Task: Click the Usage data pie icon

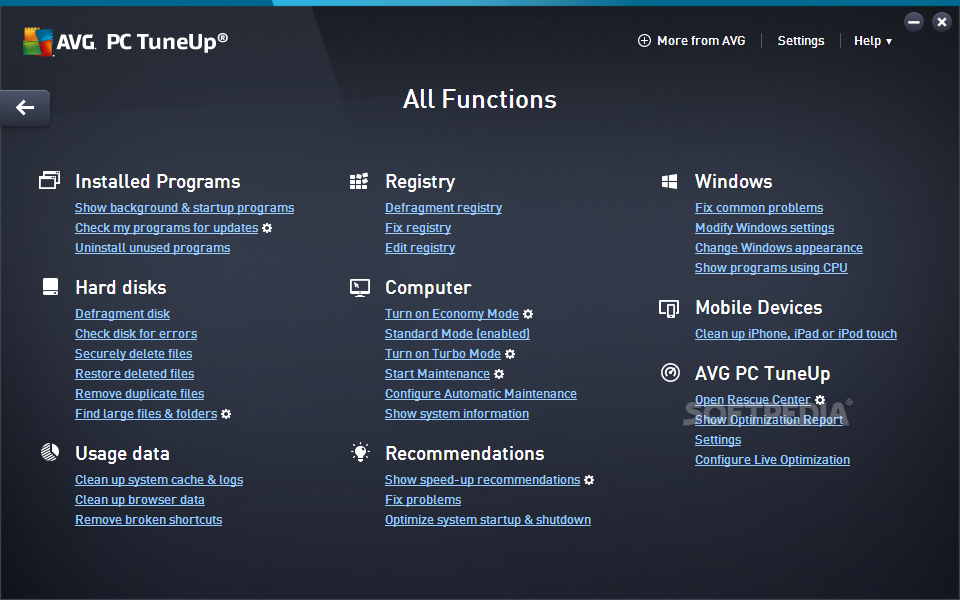Action: pos(50,452)
